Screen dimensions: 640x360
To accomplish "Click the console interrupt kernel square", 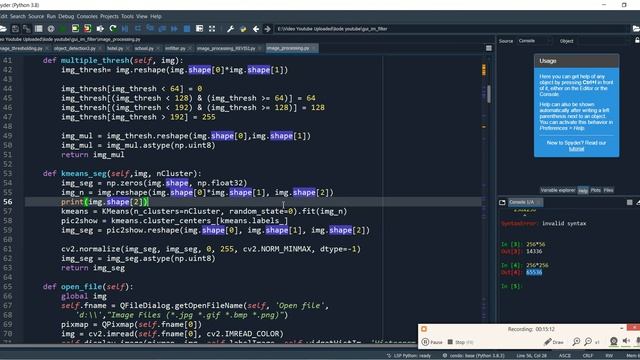I will pyautogui.click(x=629, y=202).
